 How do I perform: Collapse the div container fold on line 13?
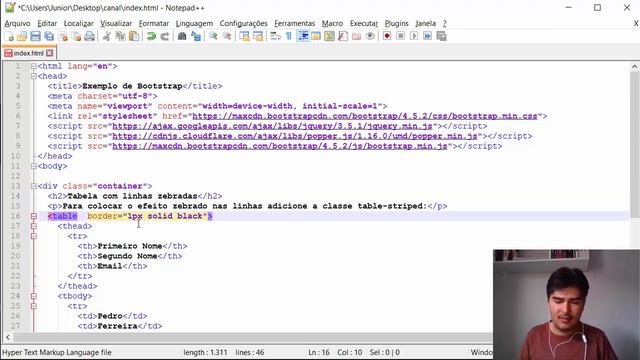(34, 186)
